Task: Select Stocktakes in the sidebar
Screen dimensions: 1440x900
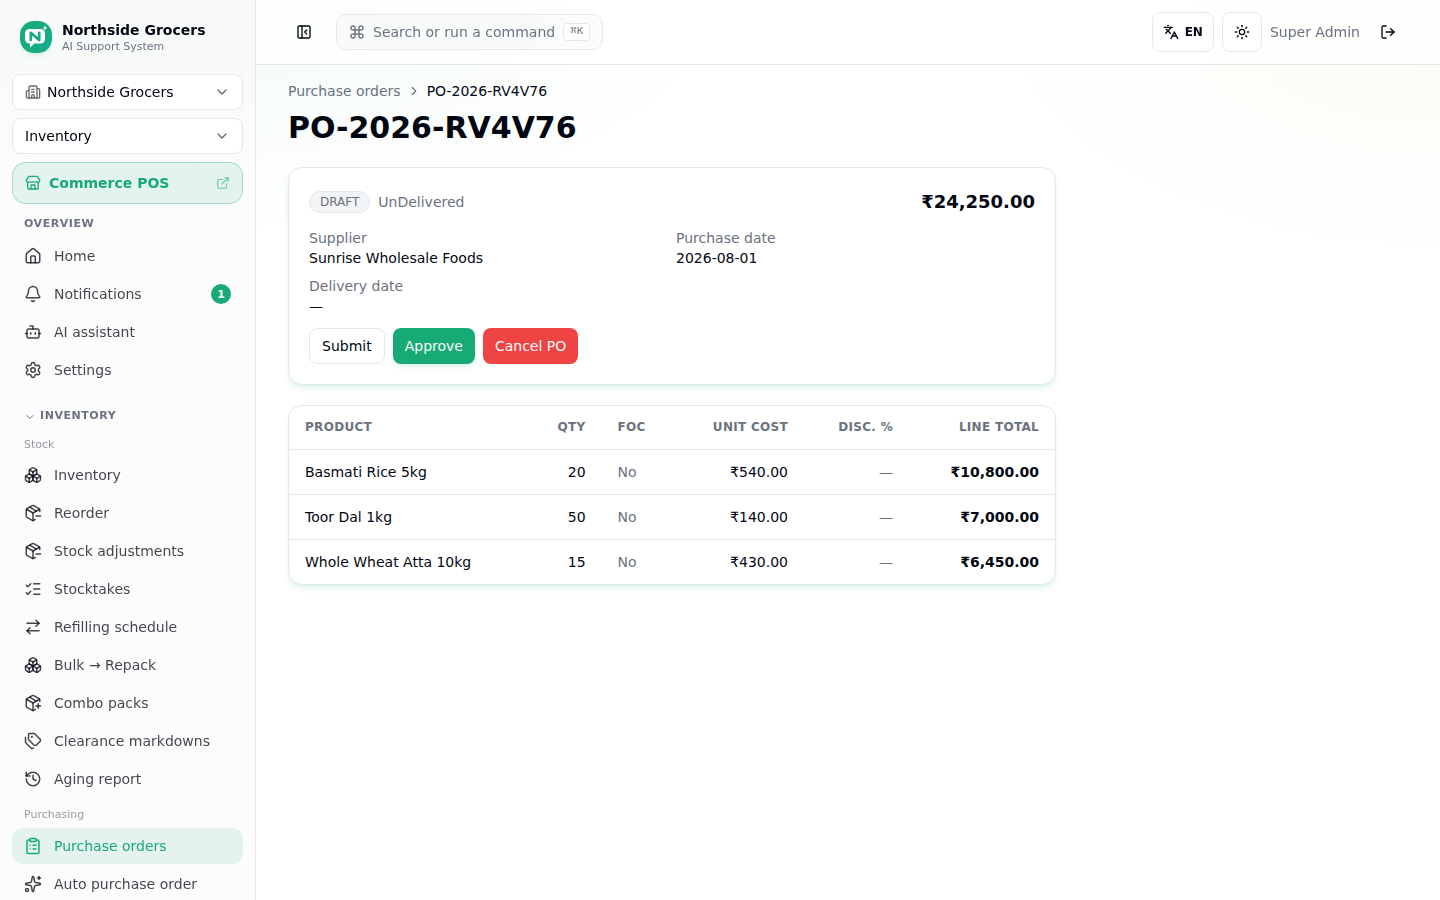Action: [127, 589]
